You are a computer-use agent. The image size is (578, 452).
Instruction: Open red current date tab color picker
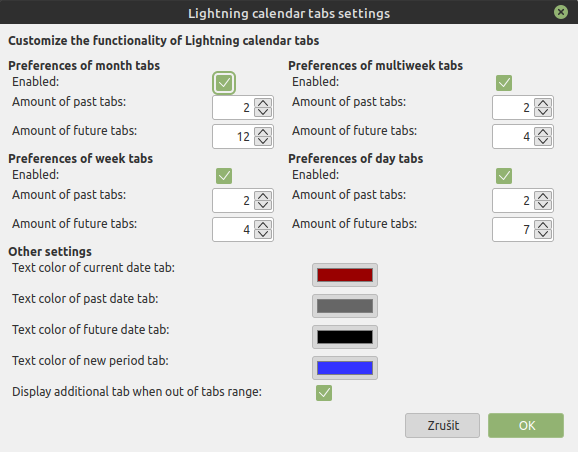[345, 275]
